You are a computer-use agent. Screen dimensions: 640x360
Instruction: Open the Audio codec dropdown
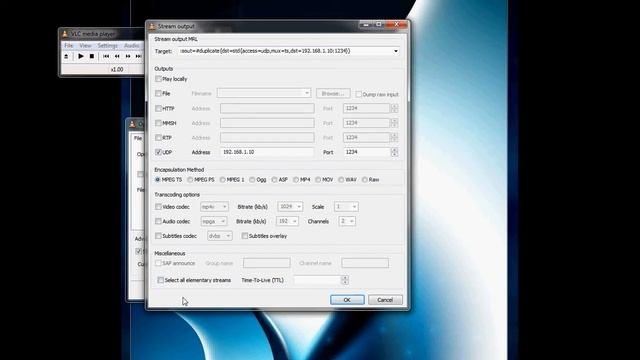click(x=213, y=221)
